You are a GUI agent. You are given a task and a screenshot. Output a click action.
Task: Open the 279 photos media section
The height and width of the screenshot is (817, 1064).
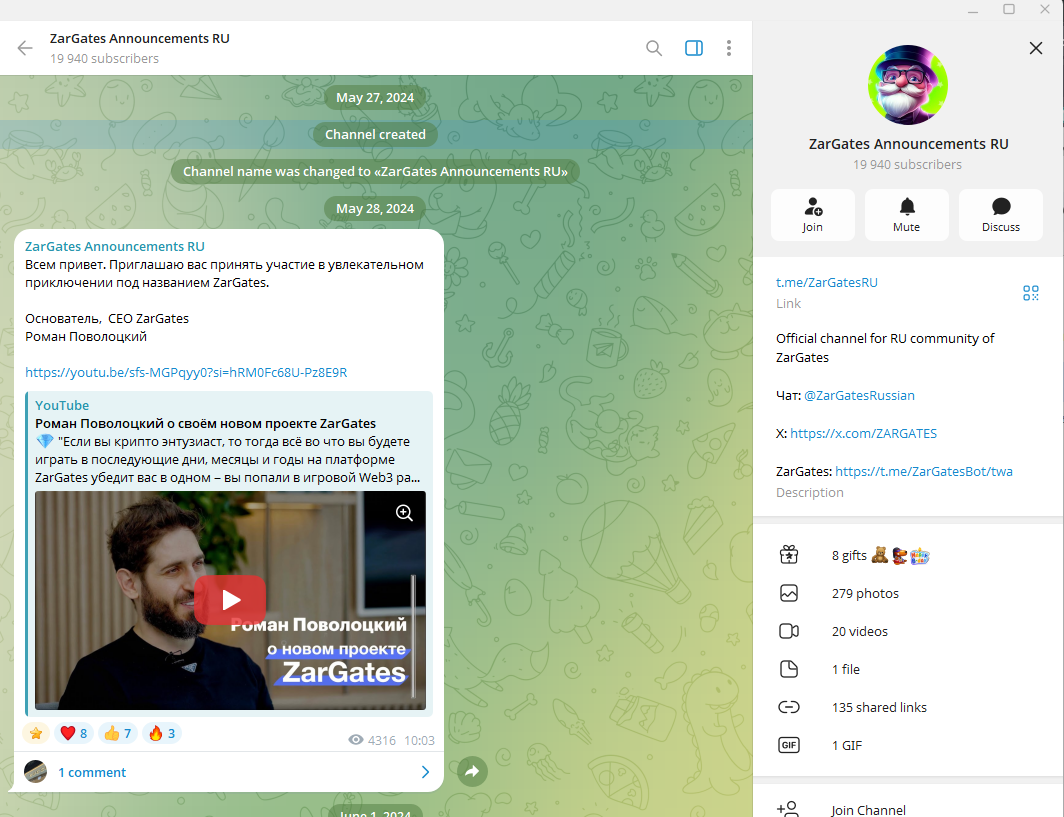coord(865,593)
